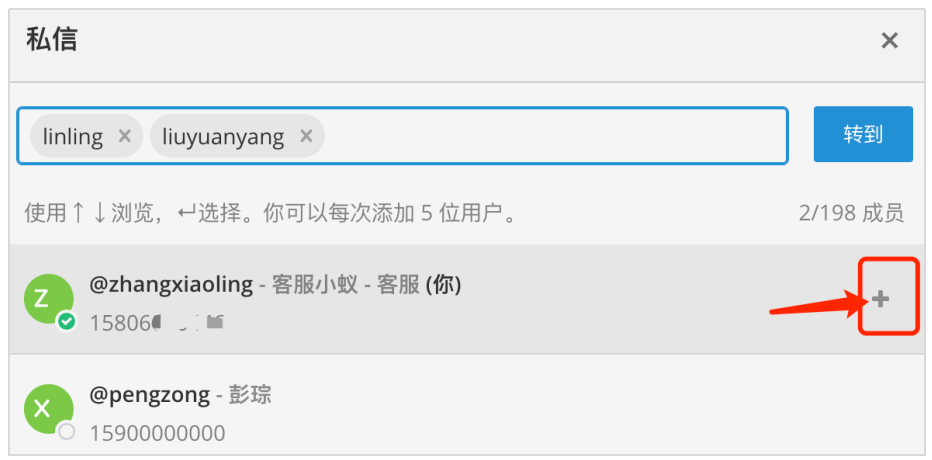The image size is (932, 460).
Task: Click the @zhangxiaoling username text
Action: coord(171,285)
